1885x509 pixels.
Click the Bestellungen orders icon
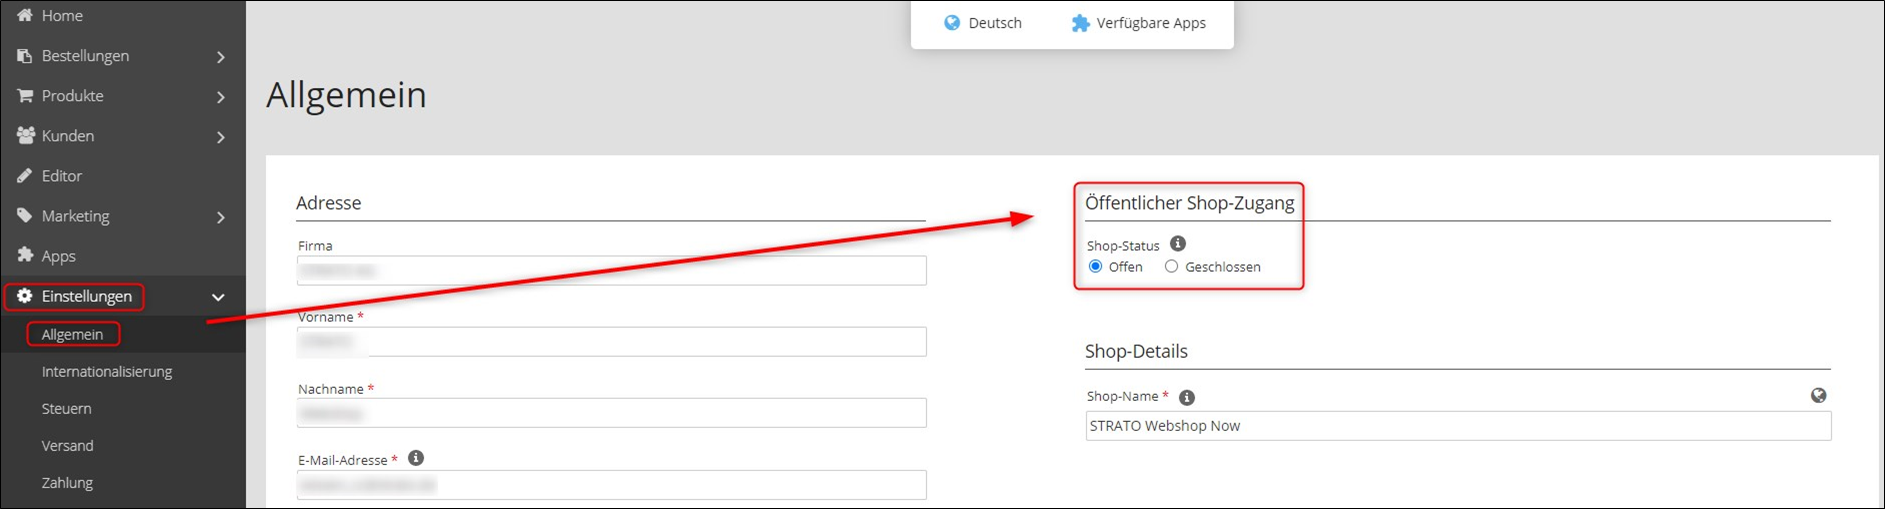tap(25, 56)
